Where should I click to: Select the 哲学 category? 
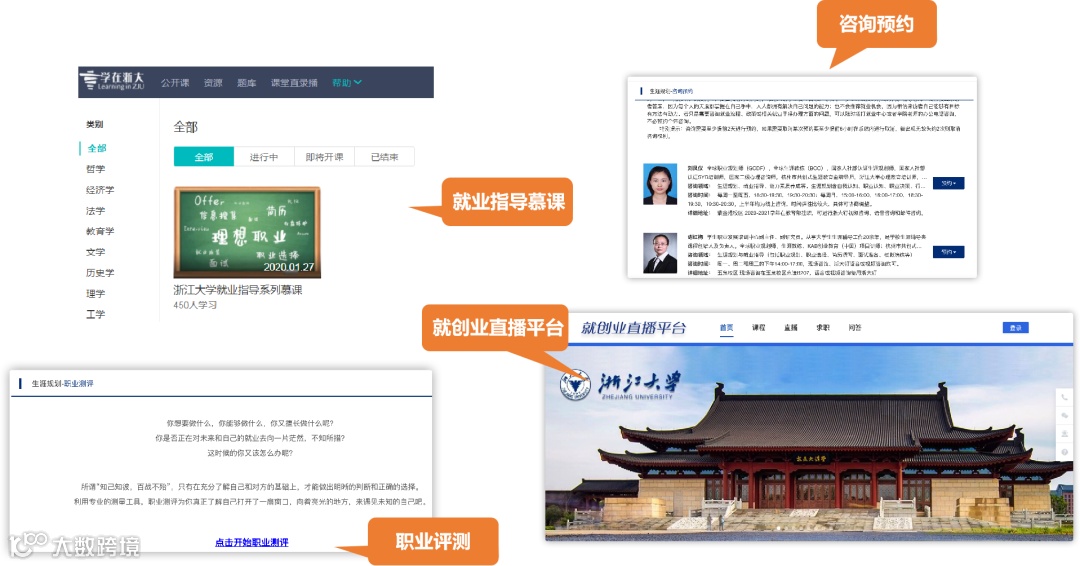tap(96, 169)
